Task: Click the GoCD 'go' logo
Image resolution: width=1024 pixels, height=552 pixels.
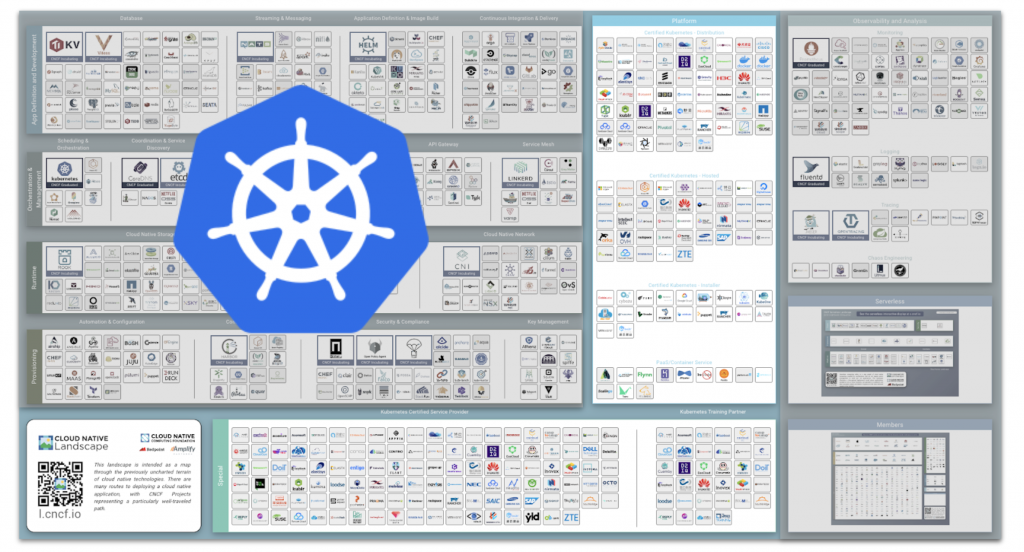Action: (549, 71)
